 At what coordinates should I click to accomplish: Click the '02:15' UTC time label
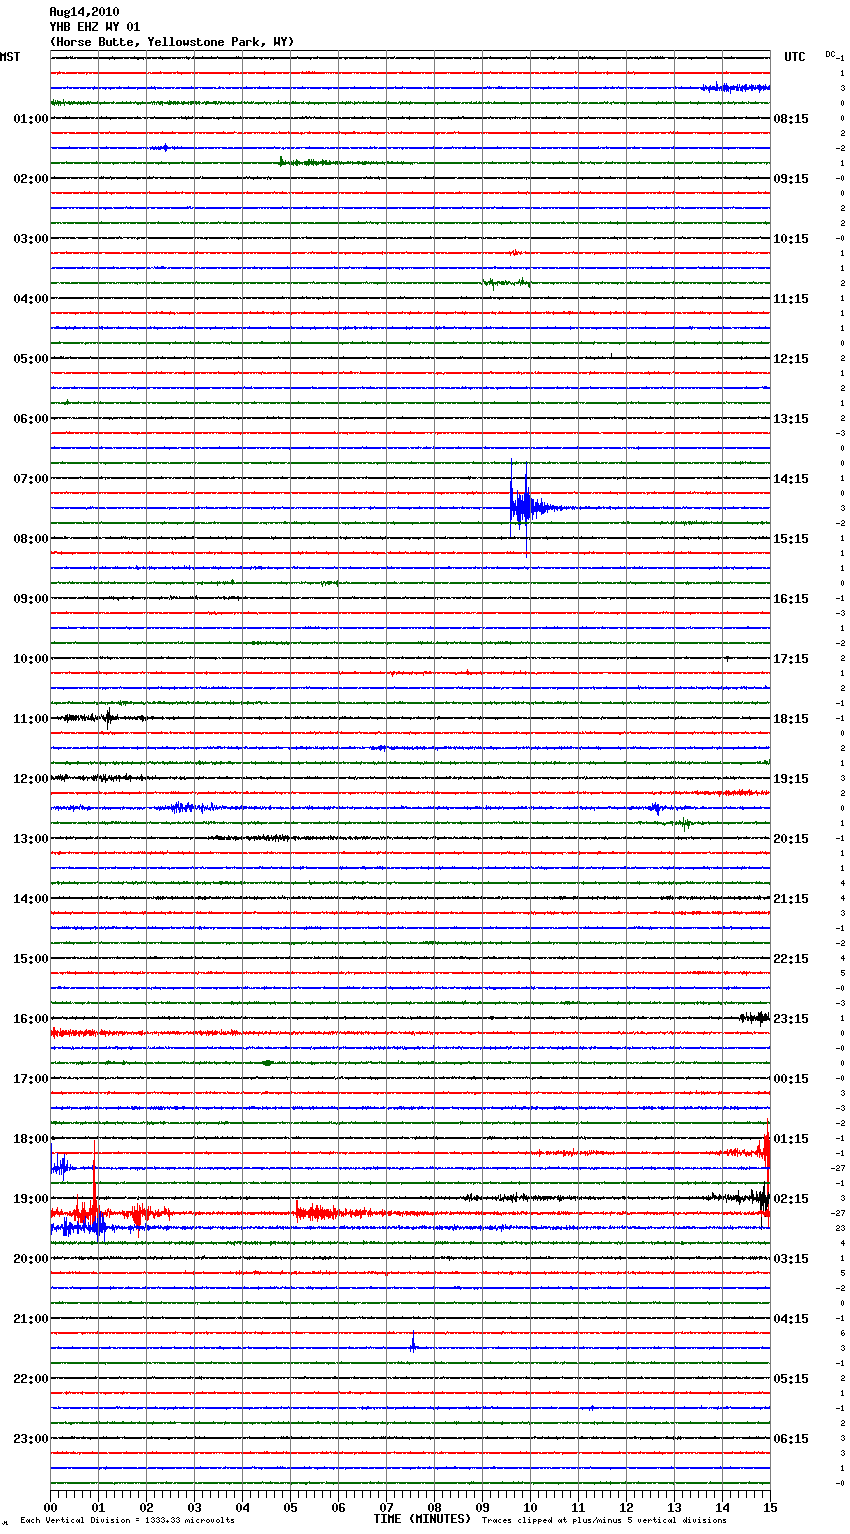tap(791, 1199)
